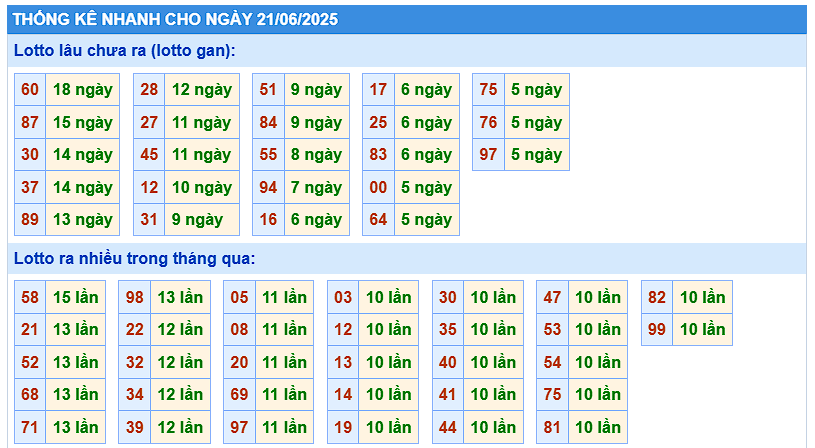Click the '13 ngày' cell
The height and width of the screenshot is (448, 815).
(x=83, y=219)
